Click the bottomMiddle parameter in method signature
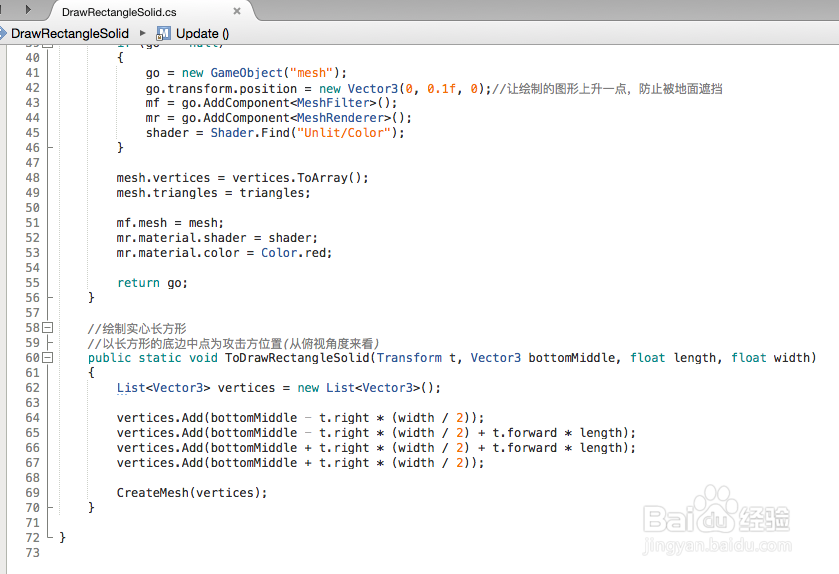This screenshot has width=839, height=574. (x=571, y=358)
